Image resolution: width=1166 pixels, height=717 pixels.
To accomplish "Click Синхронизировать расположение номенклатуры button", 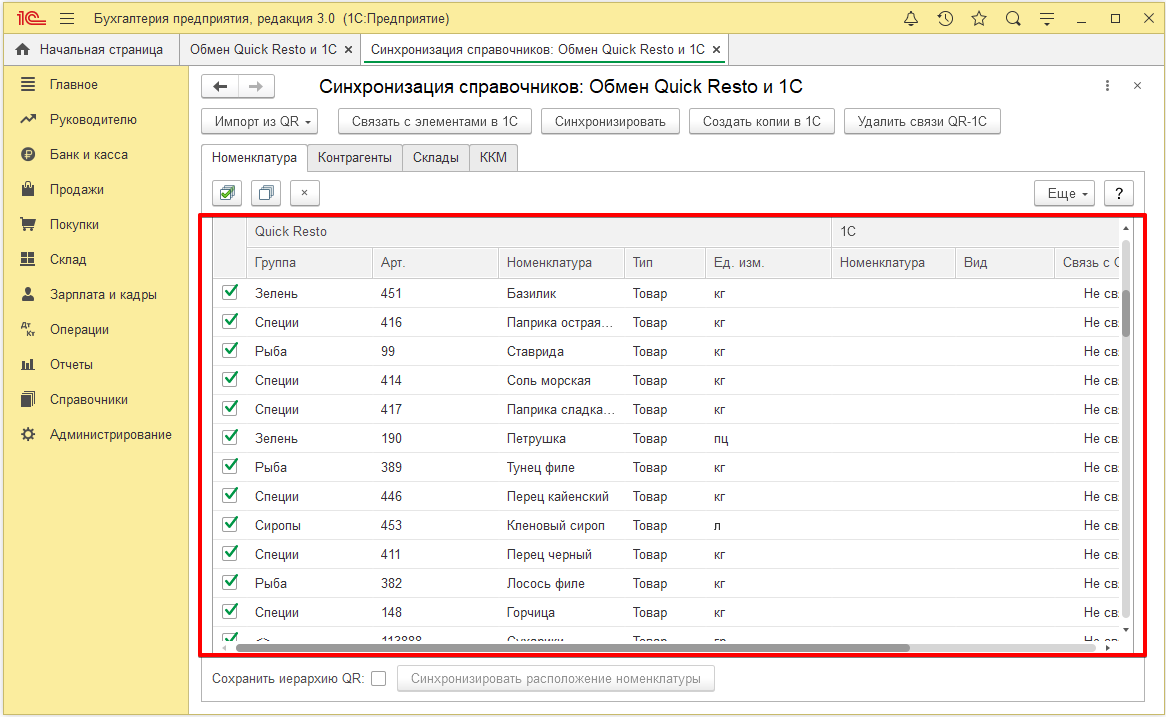I will pos(556,678).
